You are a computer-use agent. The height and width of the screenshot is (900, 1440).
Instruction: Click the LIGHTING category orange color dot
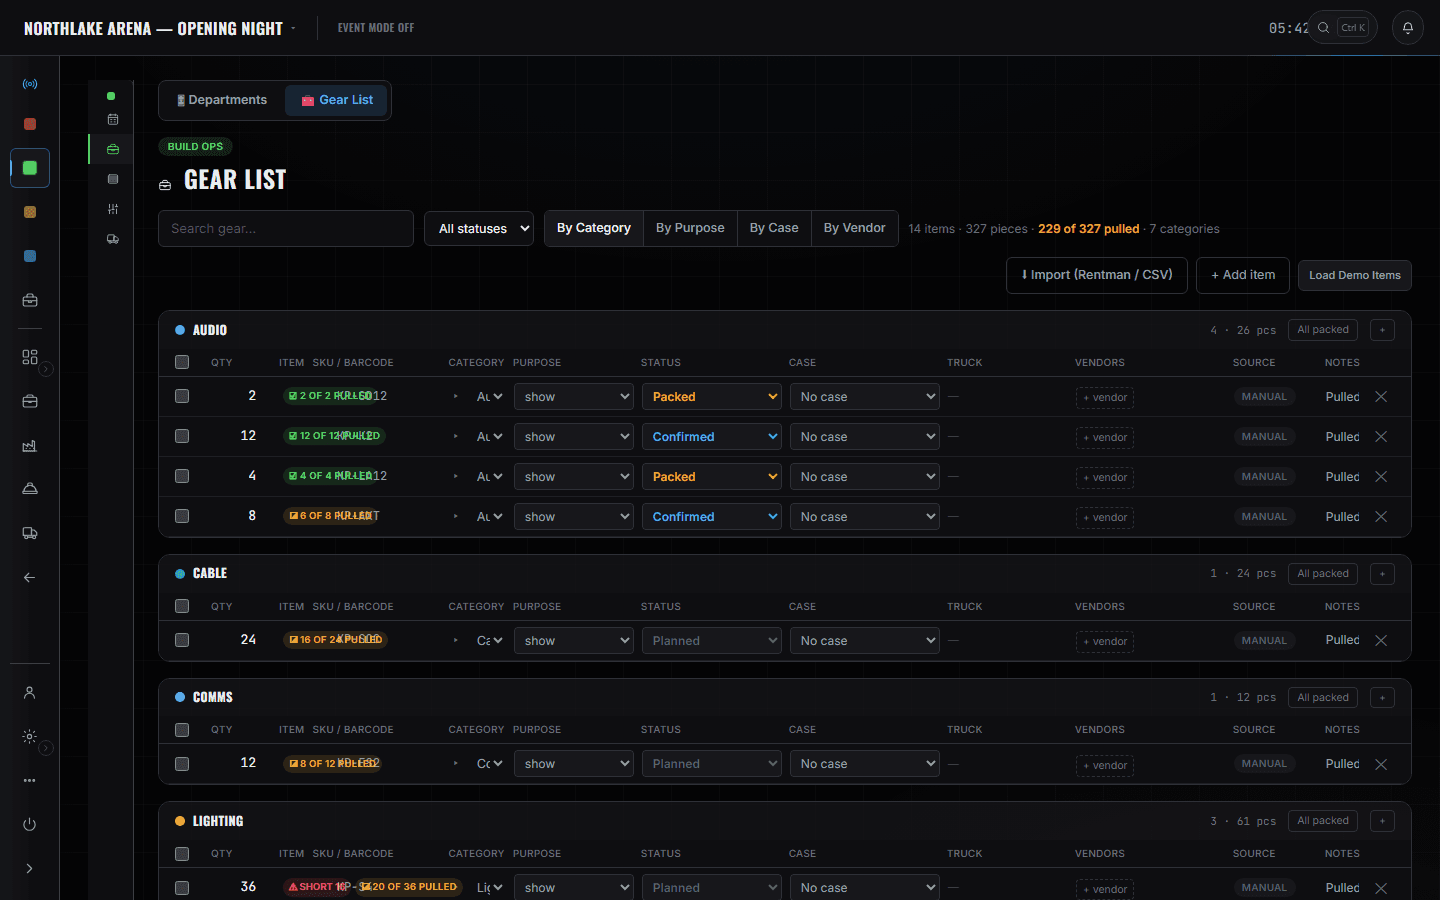click(180, 821)
